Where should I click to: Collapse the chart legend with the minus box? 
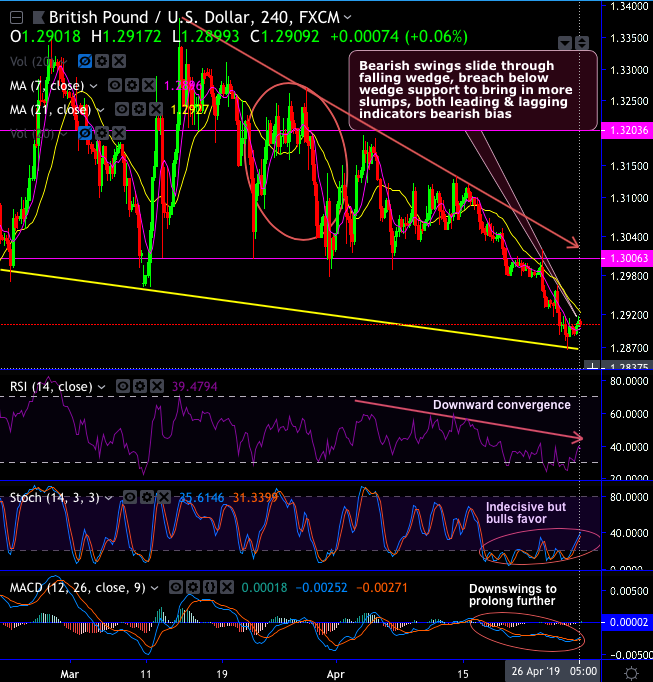pyautogui.click(x=17, y=18)
